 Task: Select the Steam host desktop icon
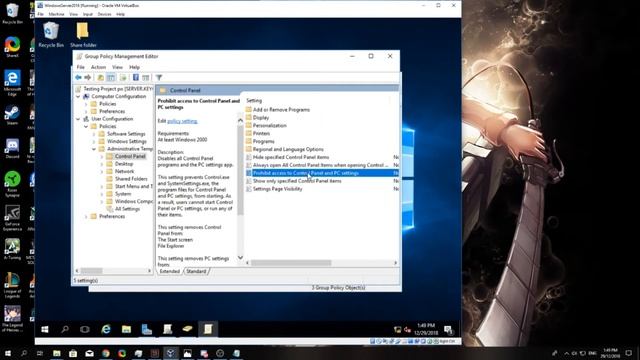(x=12, y=116)
